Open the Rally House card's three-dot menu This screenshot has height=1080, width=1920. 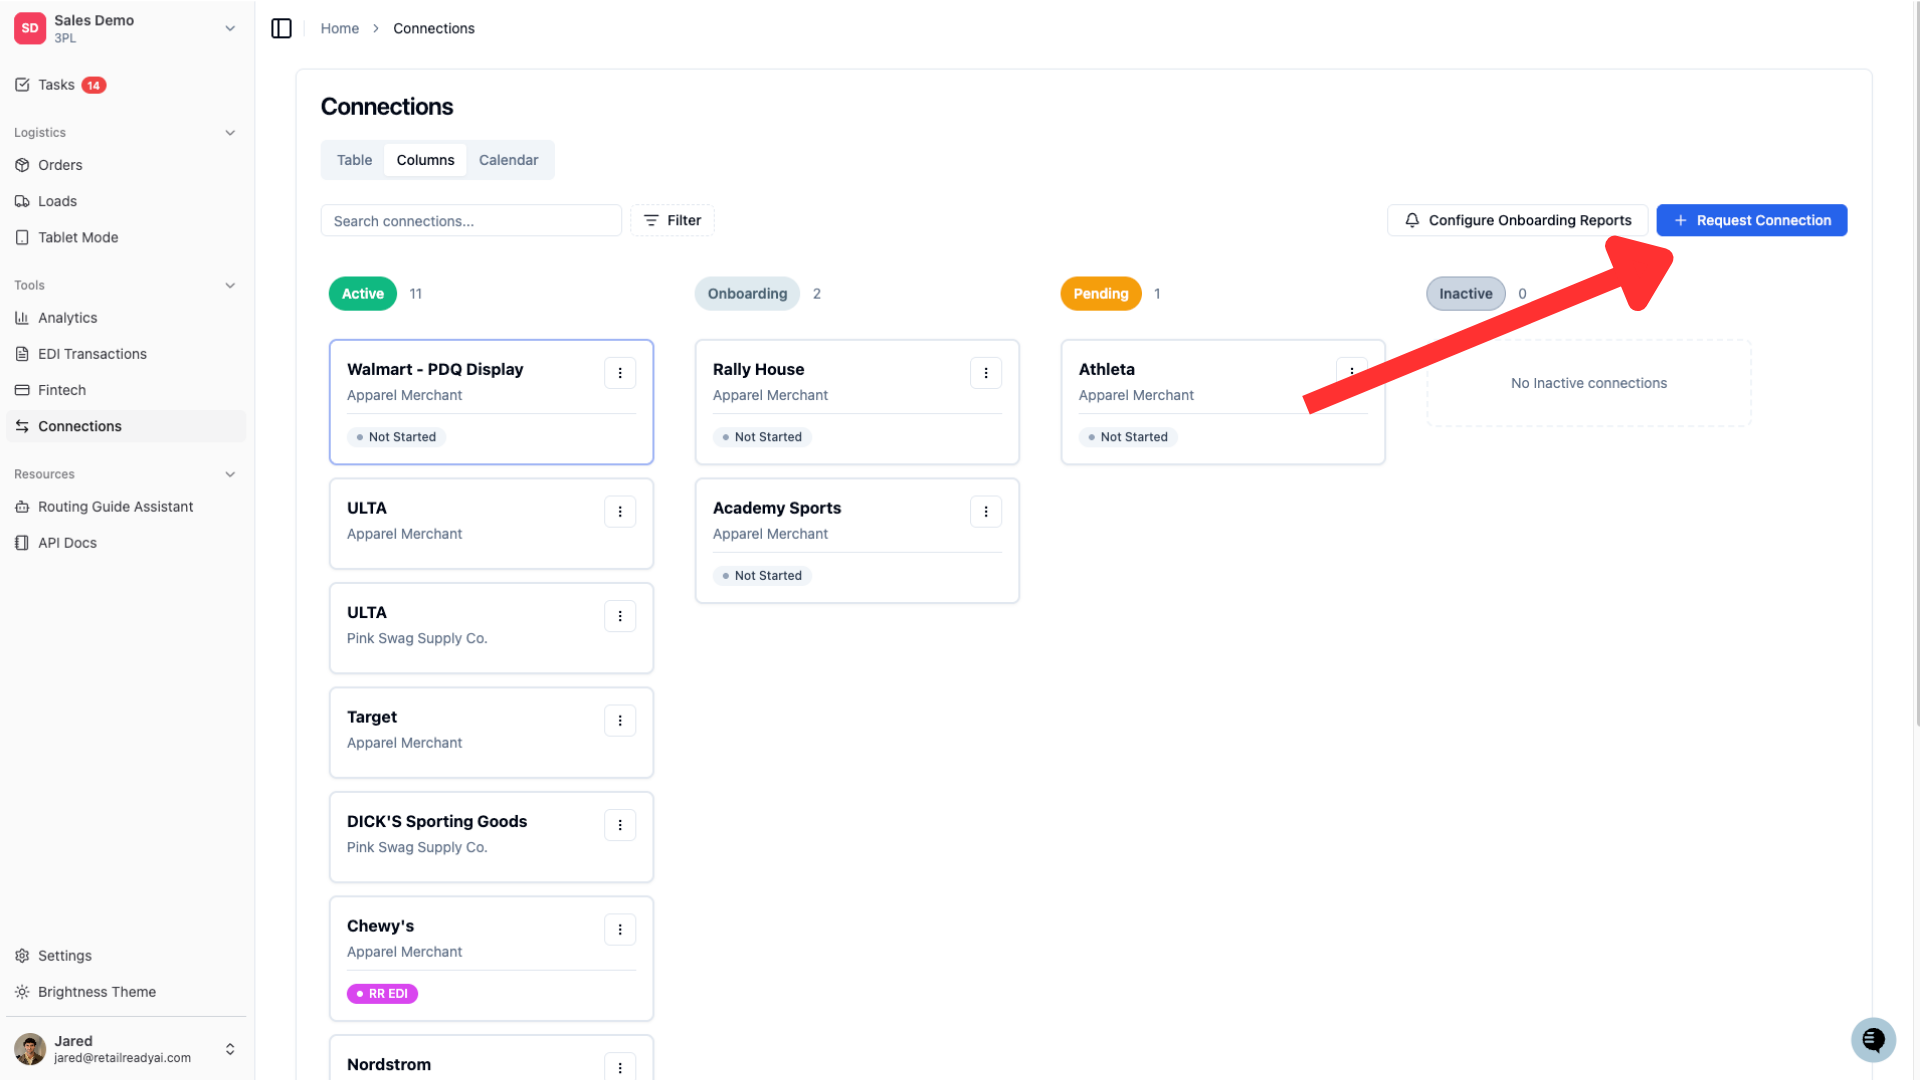coord(986,373)
